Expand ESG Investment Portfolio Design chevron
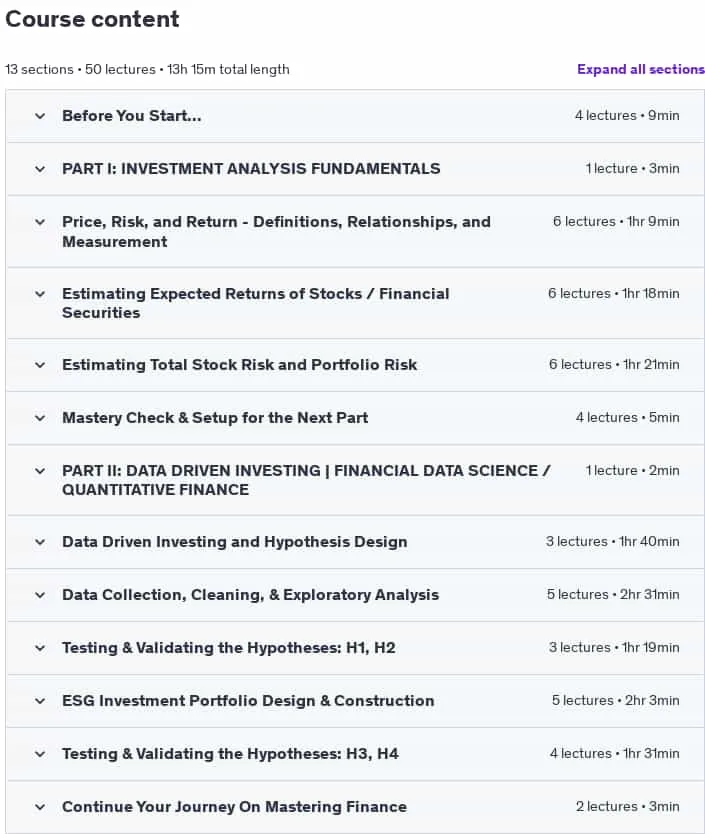Viewport: 705px width, 834px height. [x=40, y=701]
